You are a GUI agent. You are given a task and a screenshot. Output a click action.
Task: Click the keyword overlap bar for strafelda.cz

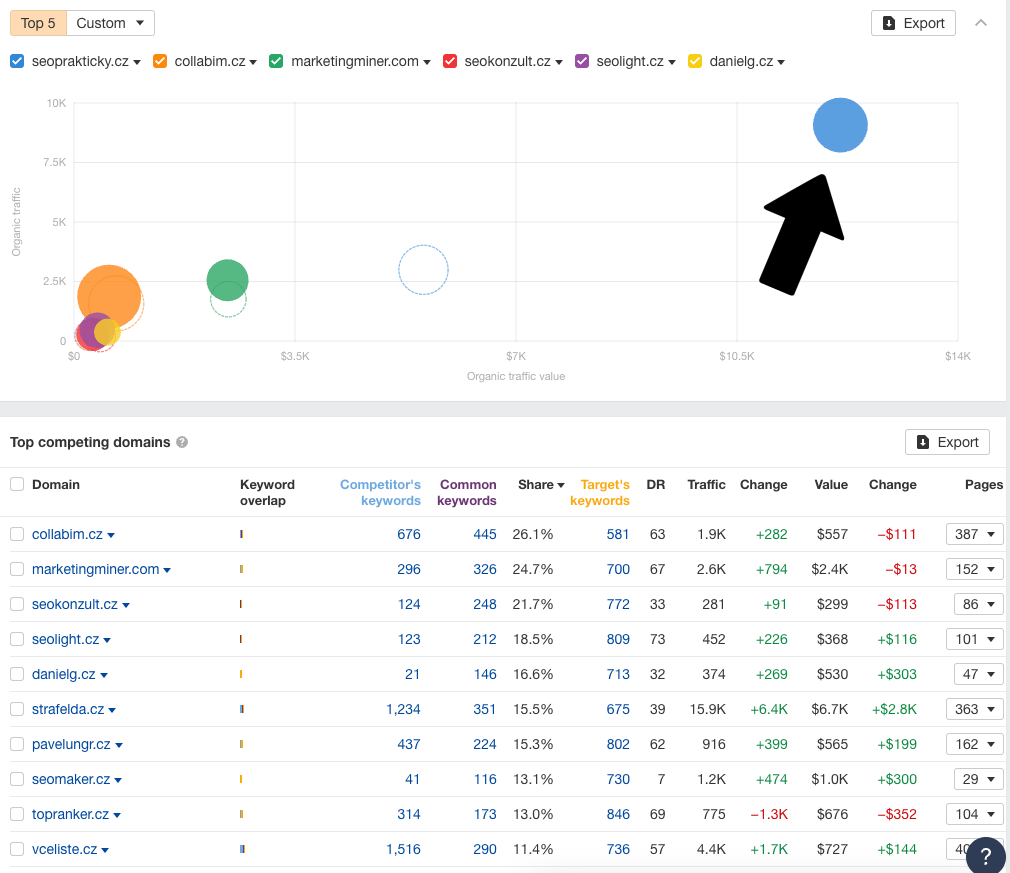click(x=242, y=709)
